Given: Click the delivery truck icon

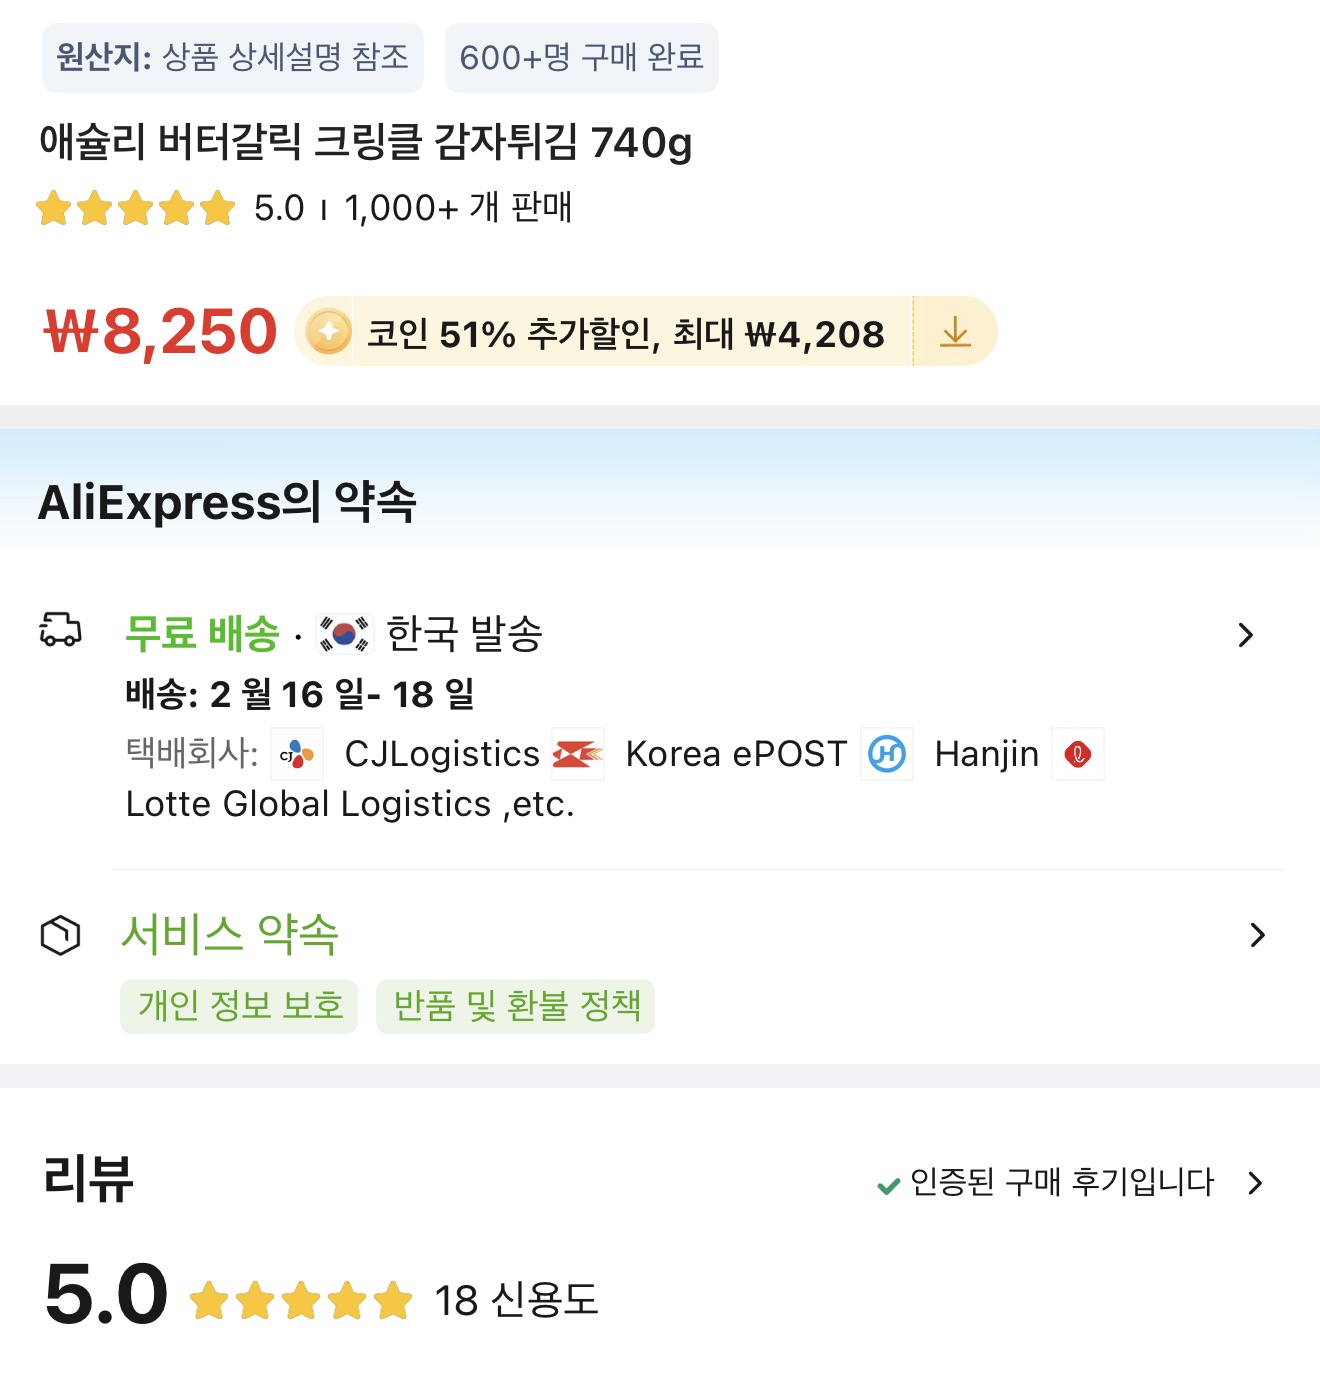Looking at the screenshot, I should click(x=60, y=630).
